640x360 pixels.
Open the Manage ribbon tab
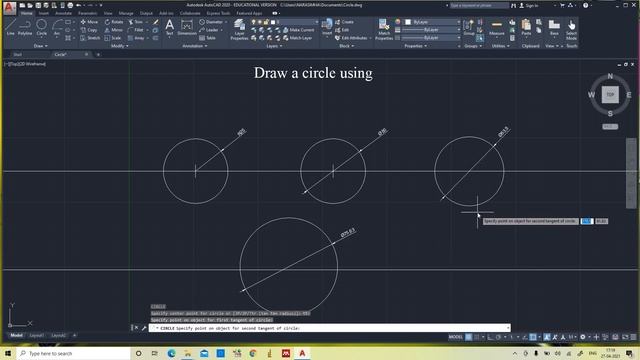[126, 13]
